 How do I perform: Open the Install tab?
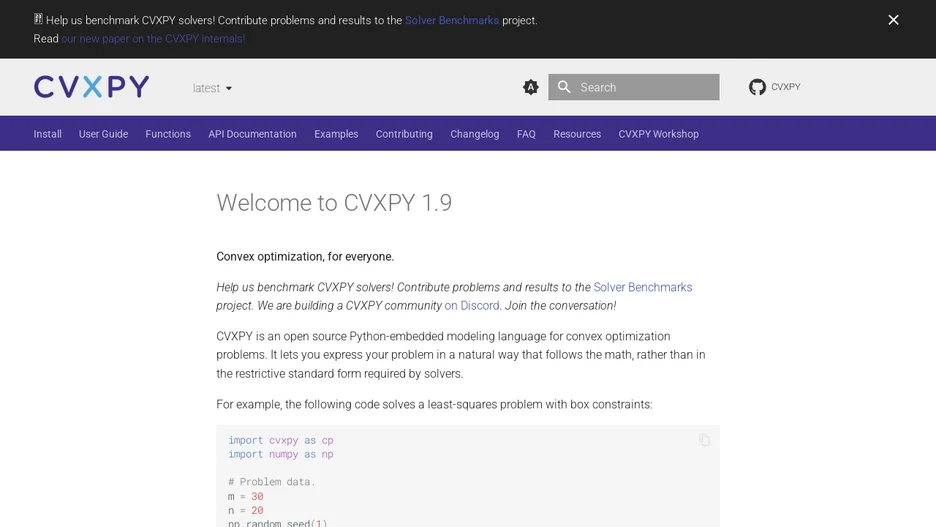[47, 134]
